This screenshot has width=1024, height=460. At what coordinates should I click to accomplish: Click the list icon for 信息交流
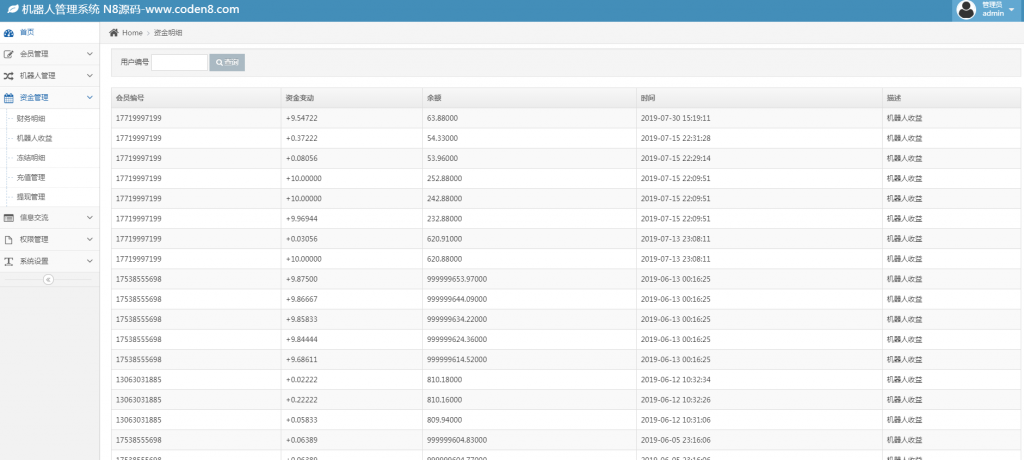point(8,218)
